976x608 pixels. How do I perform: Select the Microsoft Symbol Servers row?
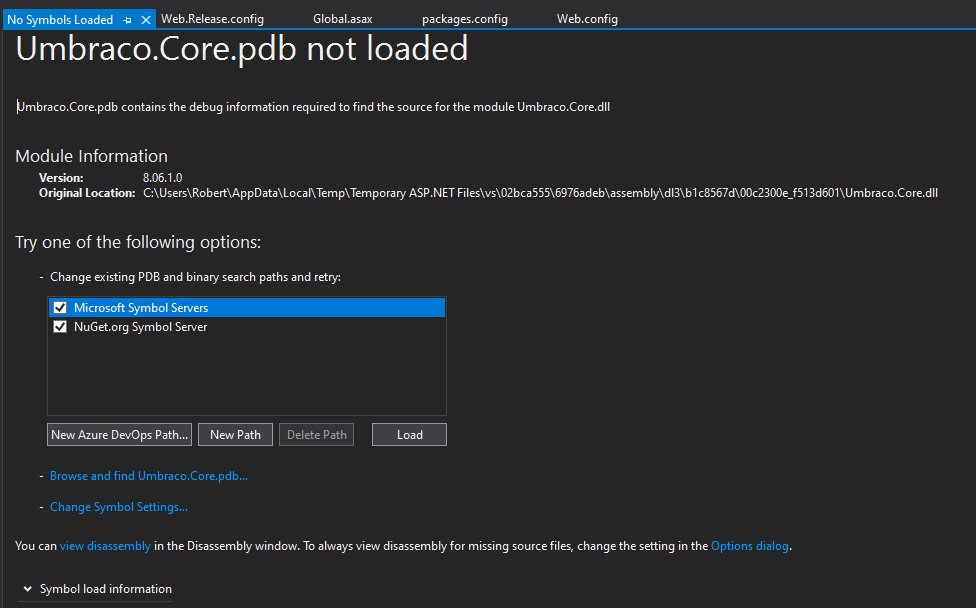pyautogui.click(x=246, y=307)
